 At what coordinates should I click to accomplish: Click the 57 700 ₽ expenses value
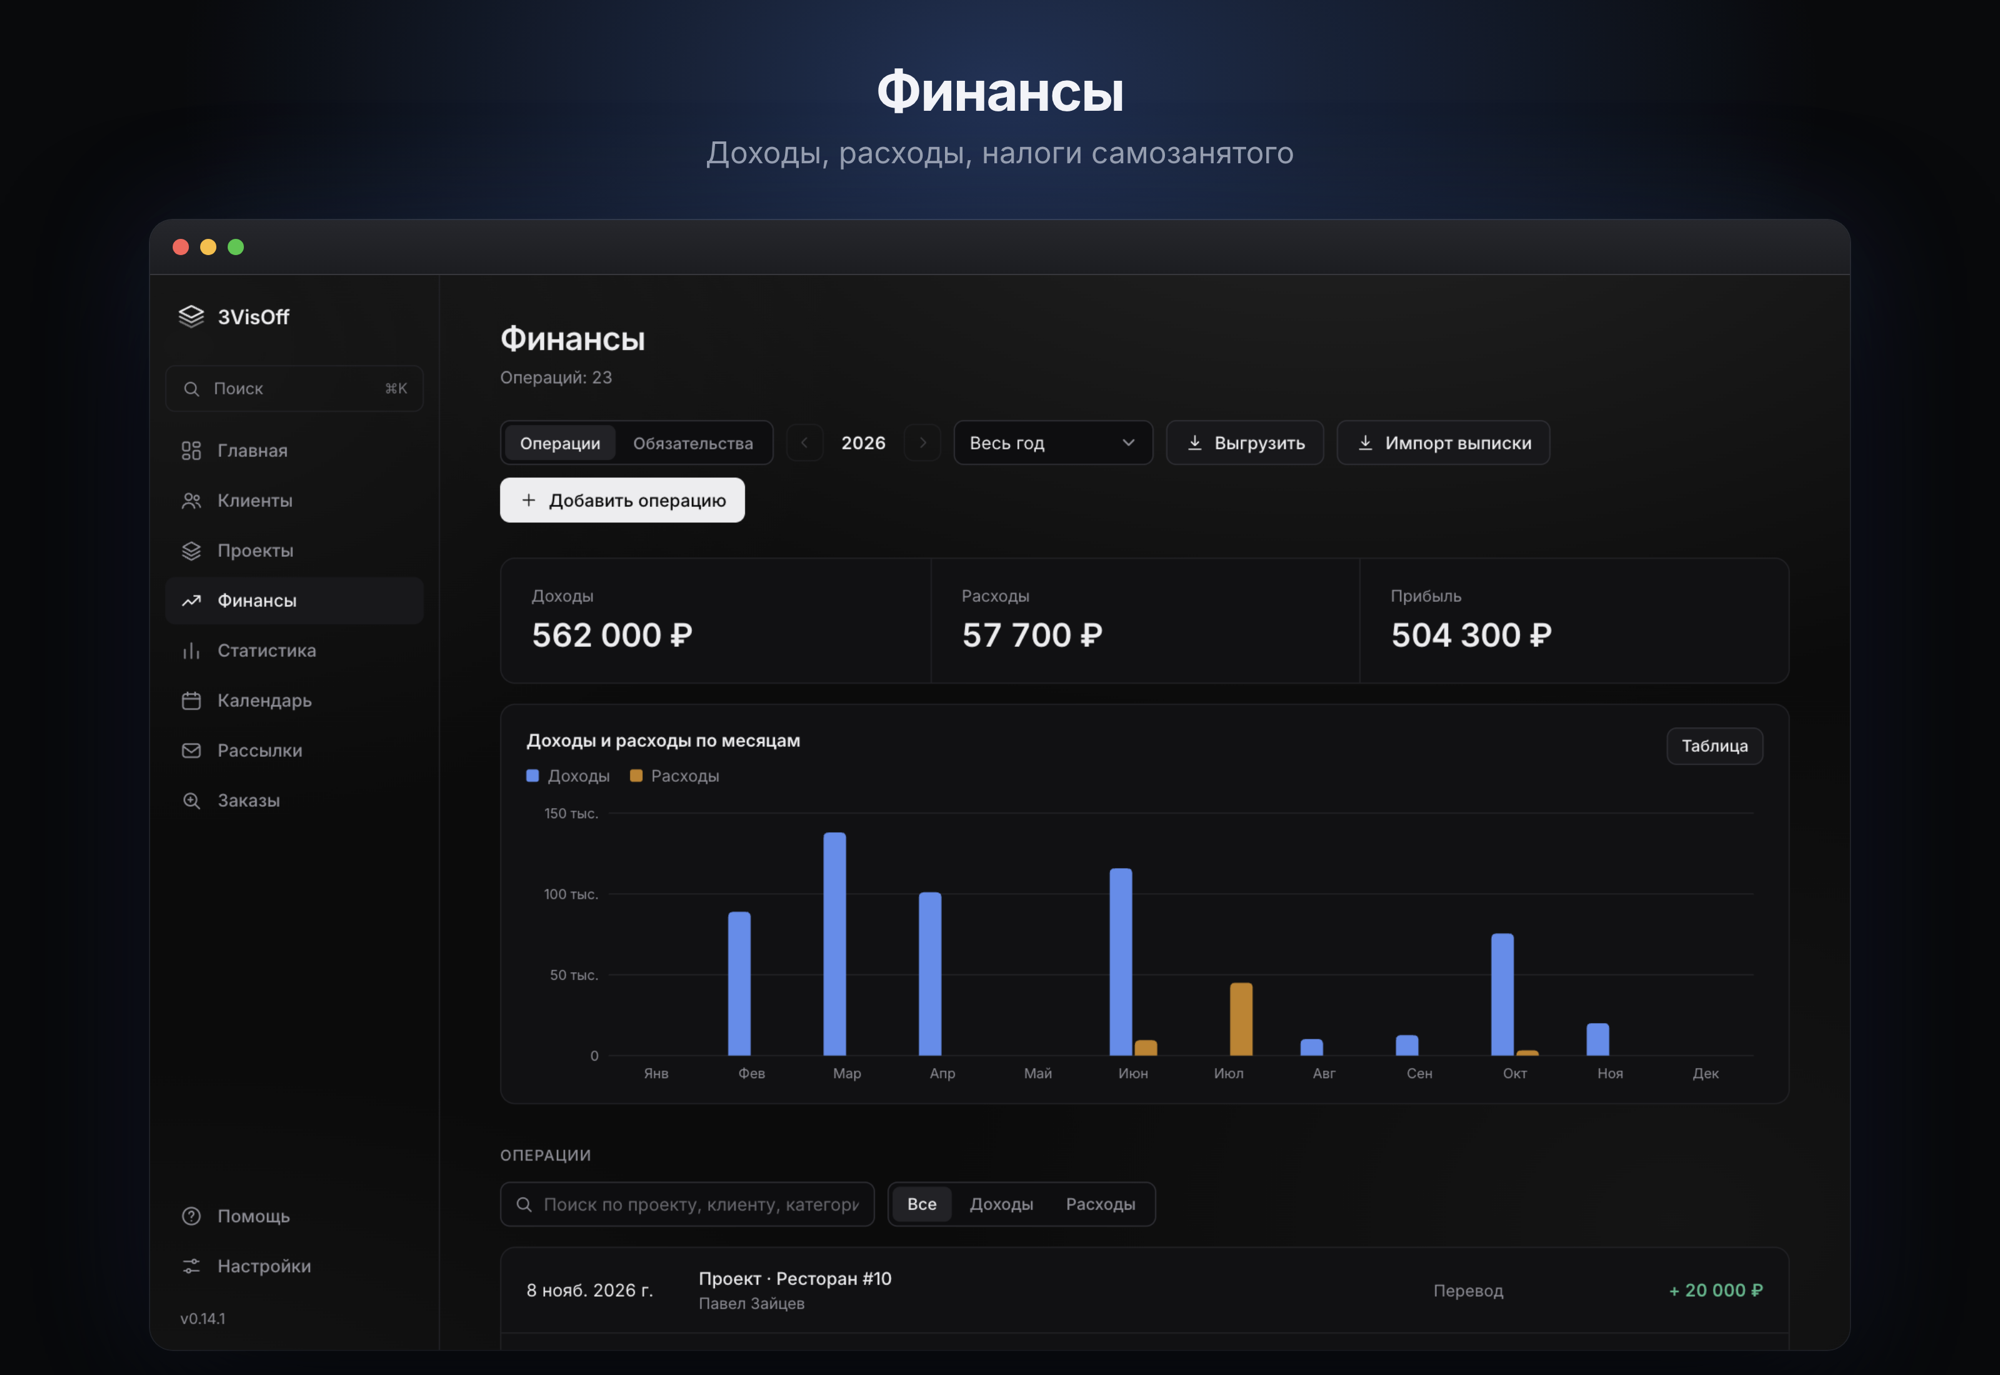point(1032,635)
